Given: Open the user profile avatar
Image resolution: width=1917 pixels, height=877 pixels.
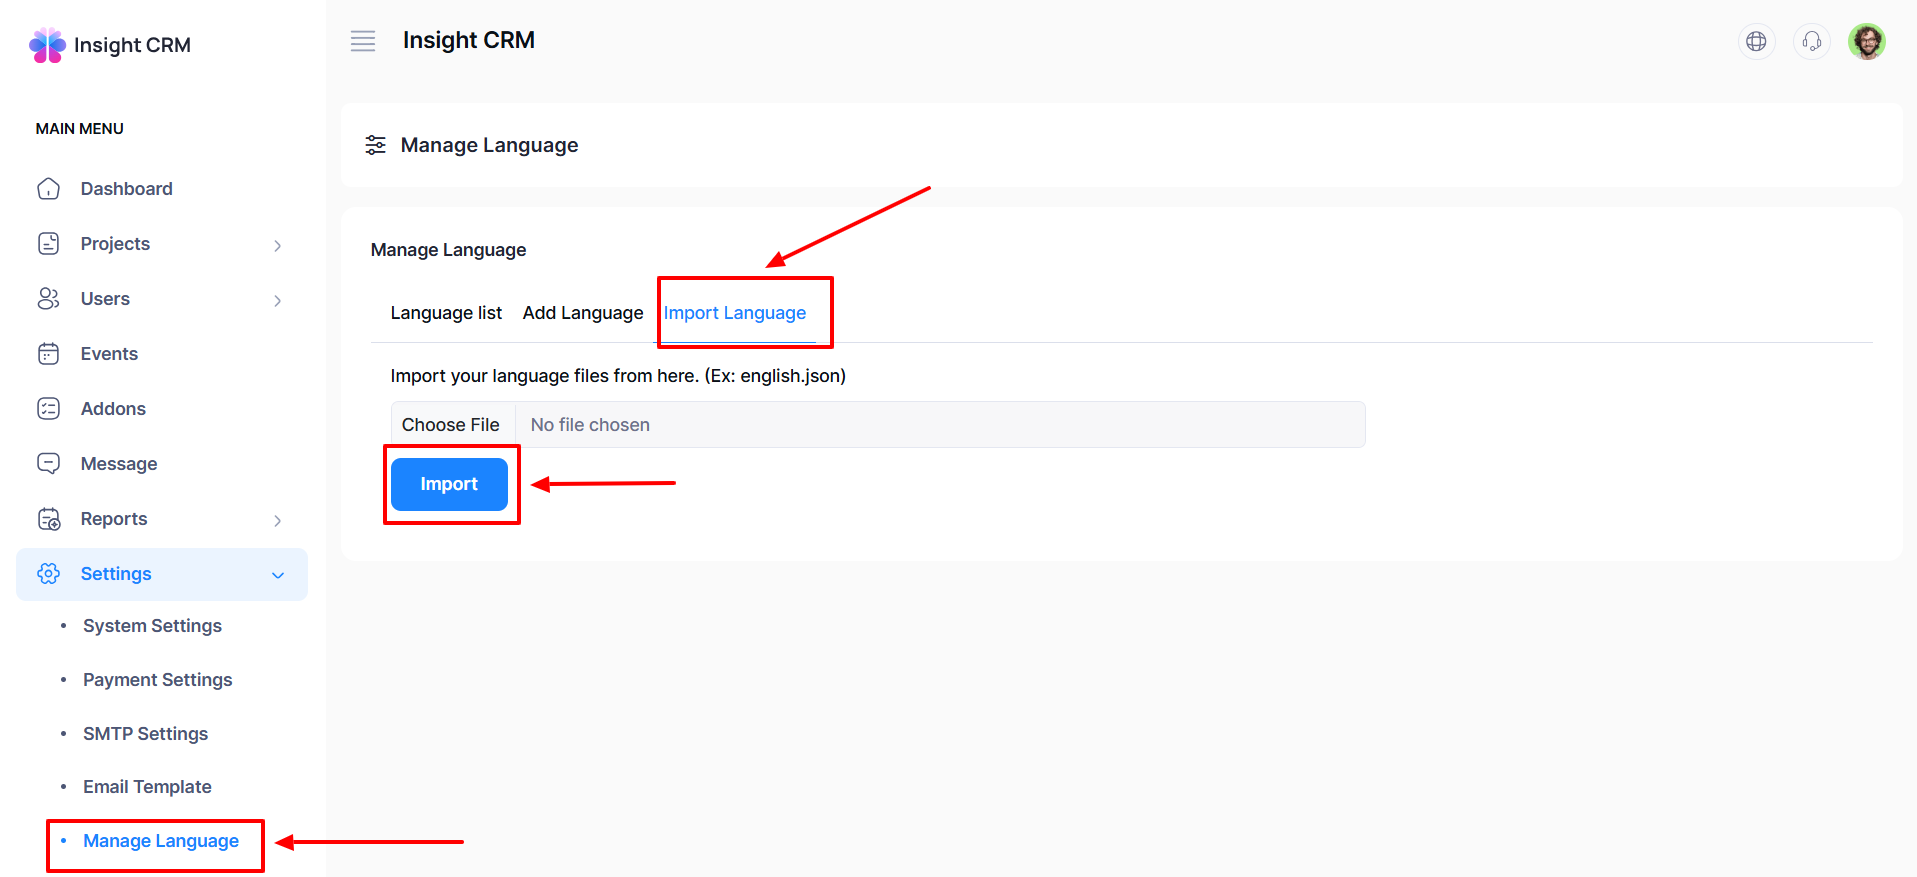Looking at the screenshot, I should click(1866, 42).
